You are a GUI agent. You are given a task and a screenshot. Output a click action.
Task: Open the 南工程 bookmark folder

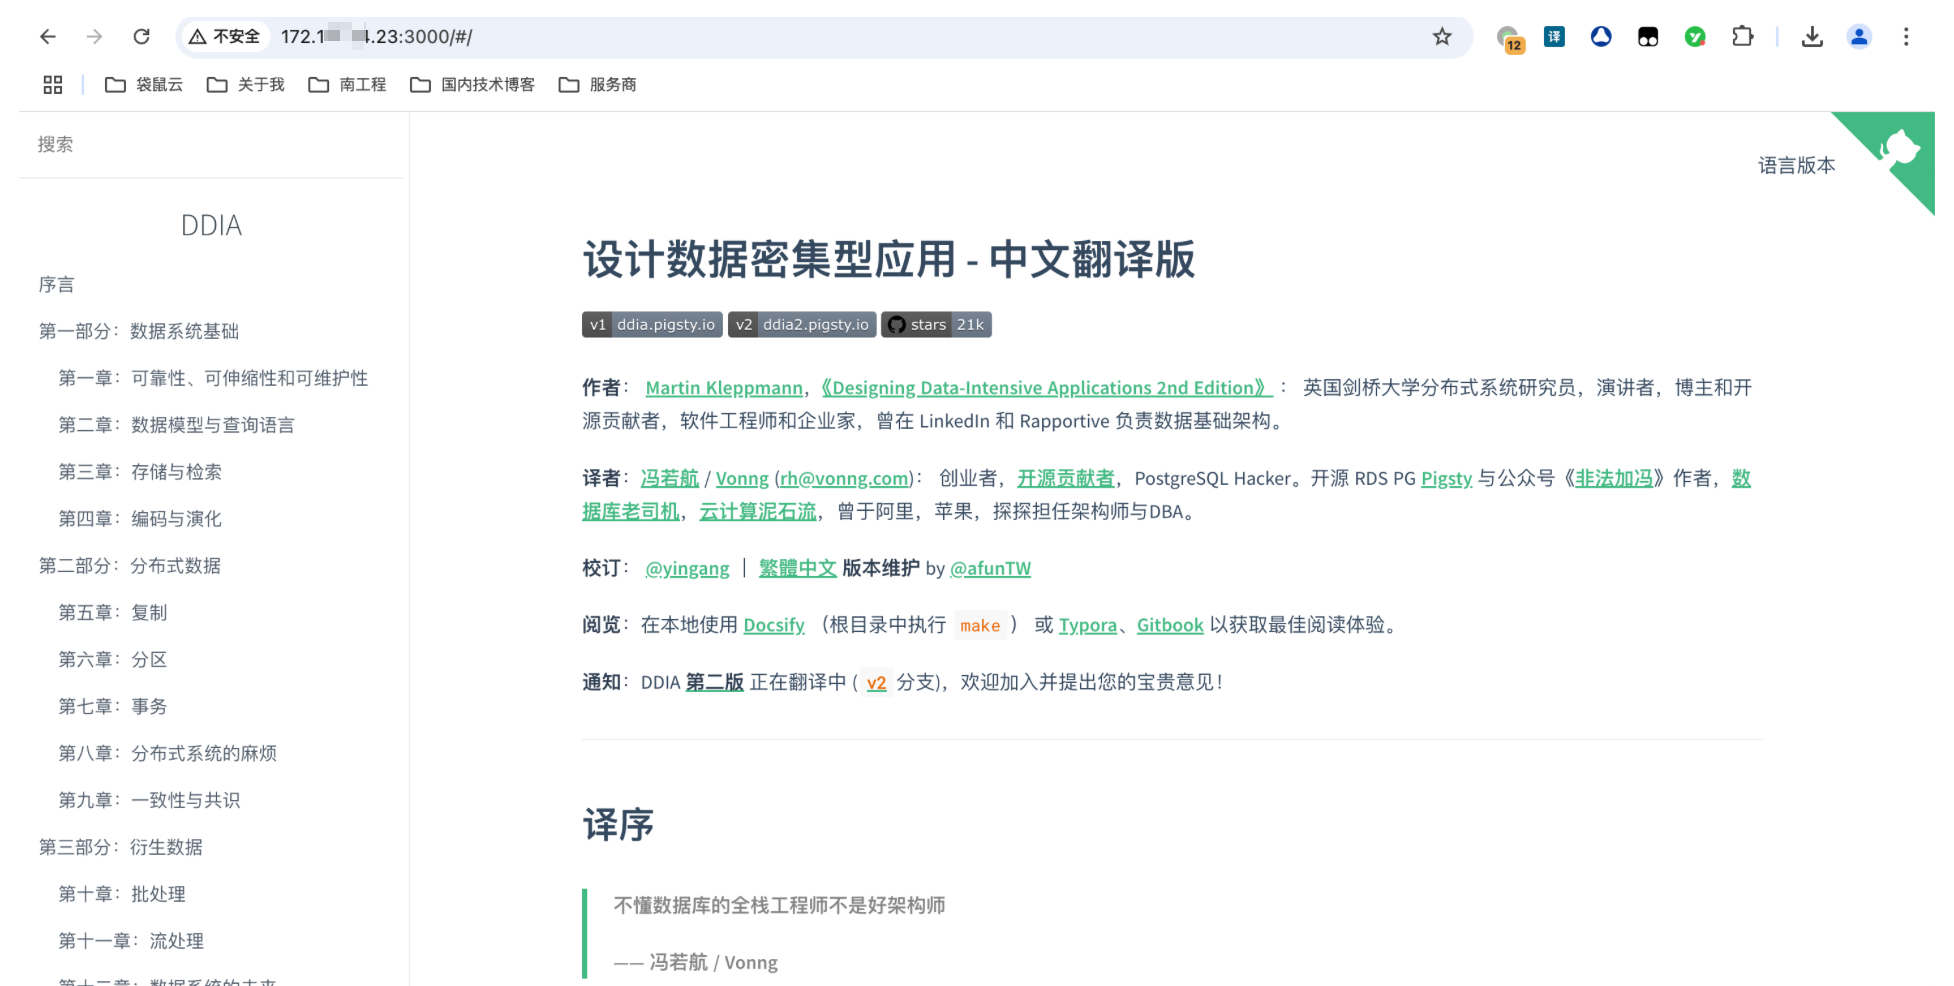pos(347,85)
